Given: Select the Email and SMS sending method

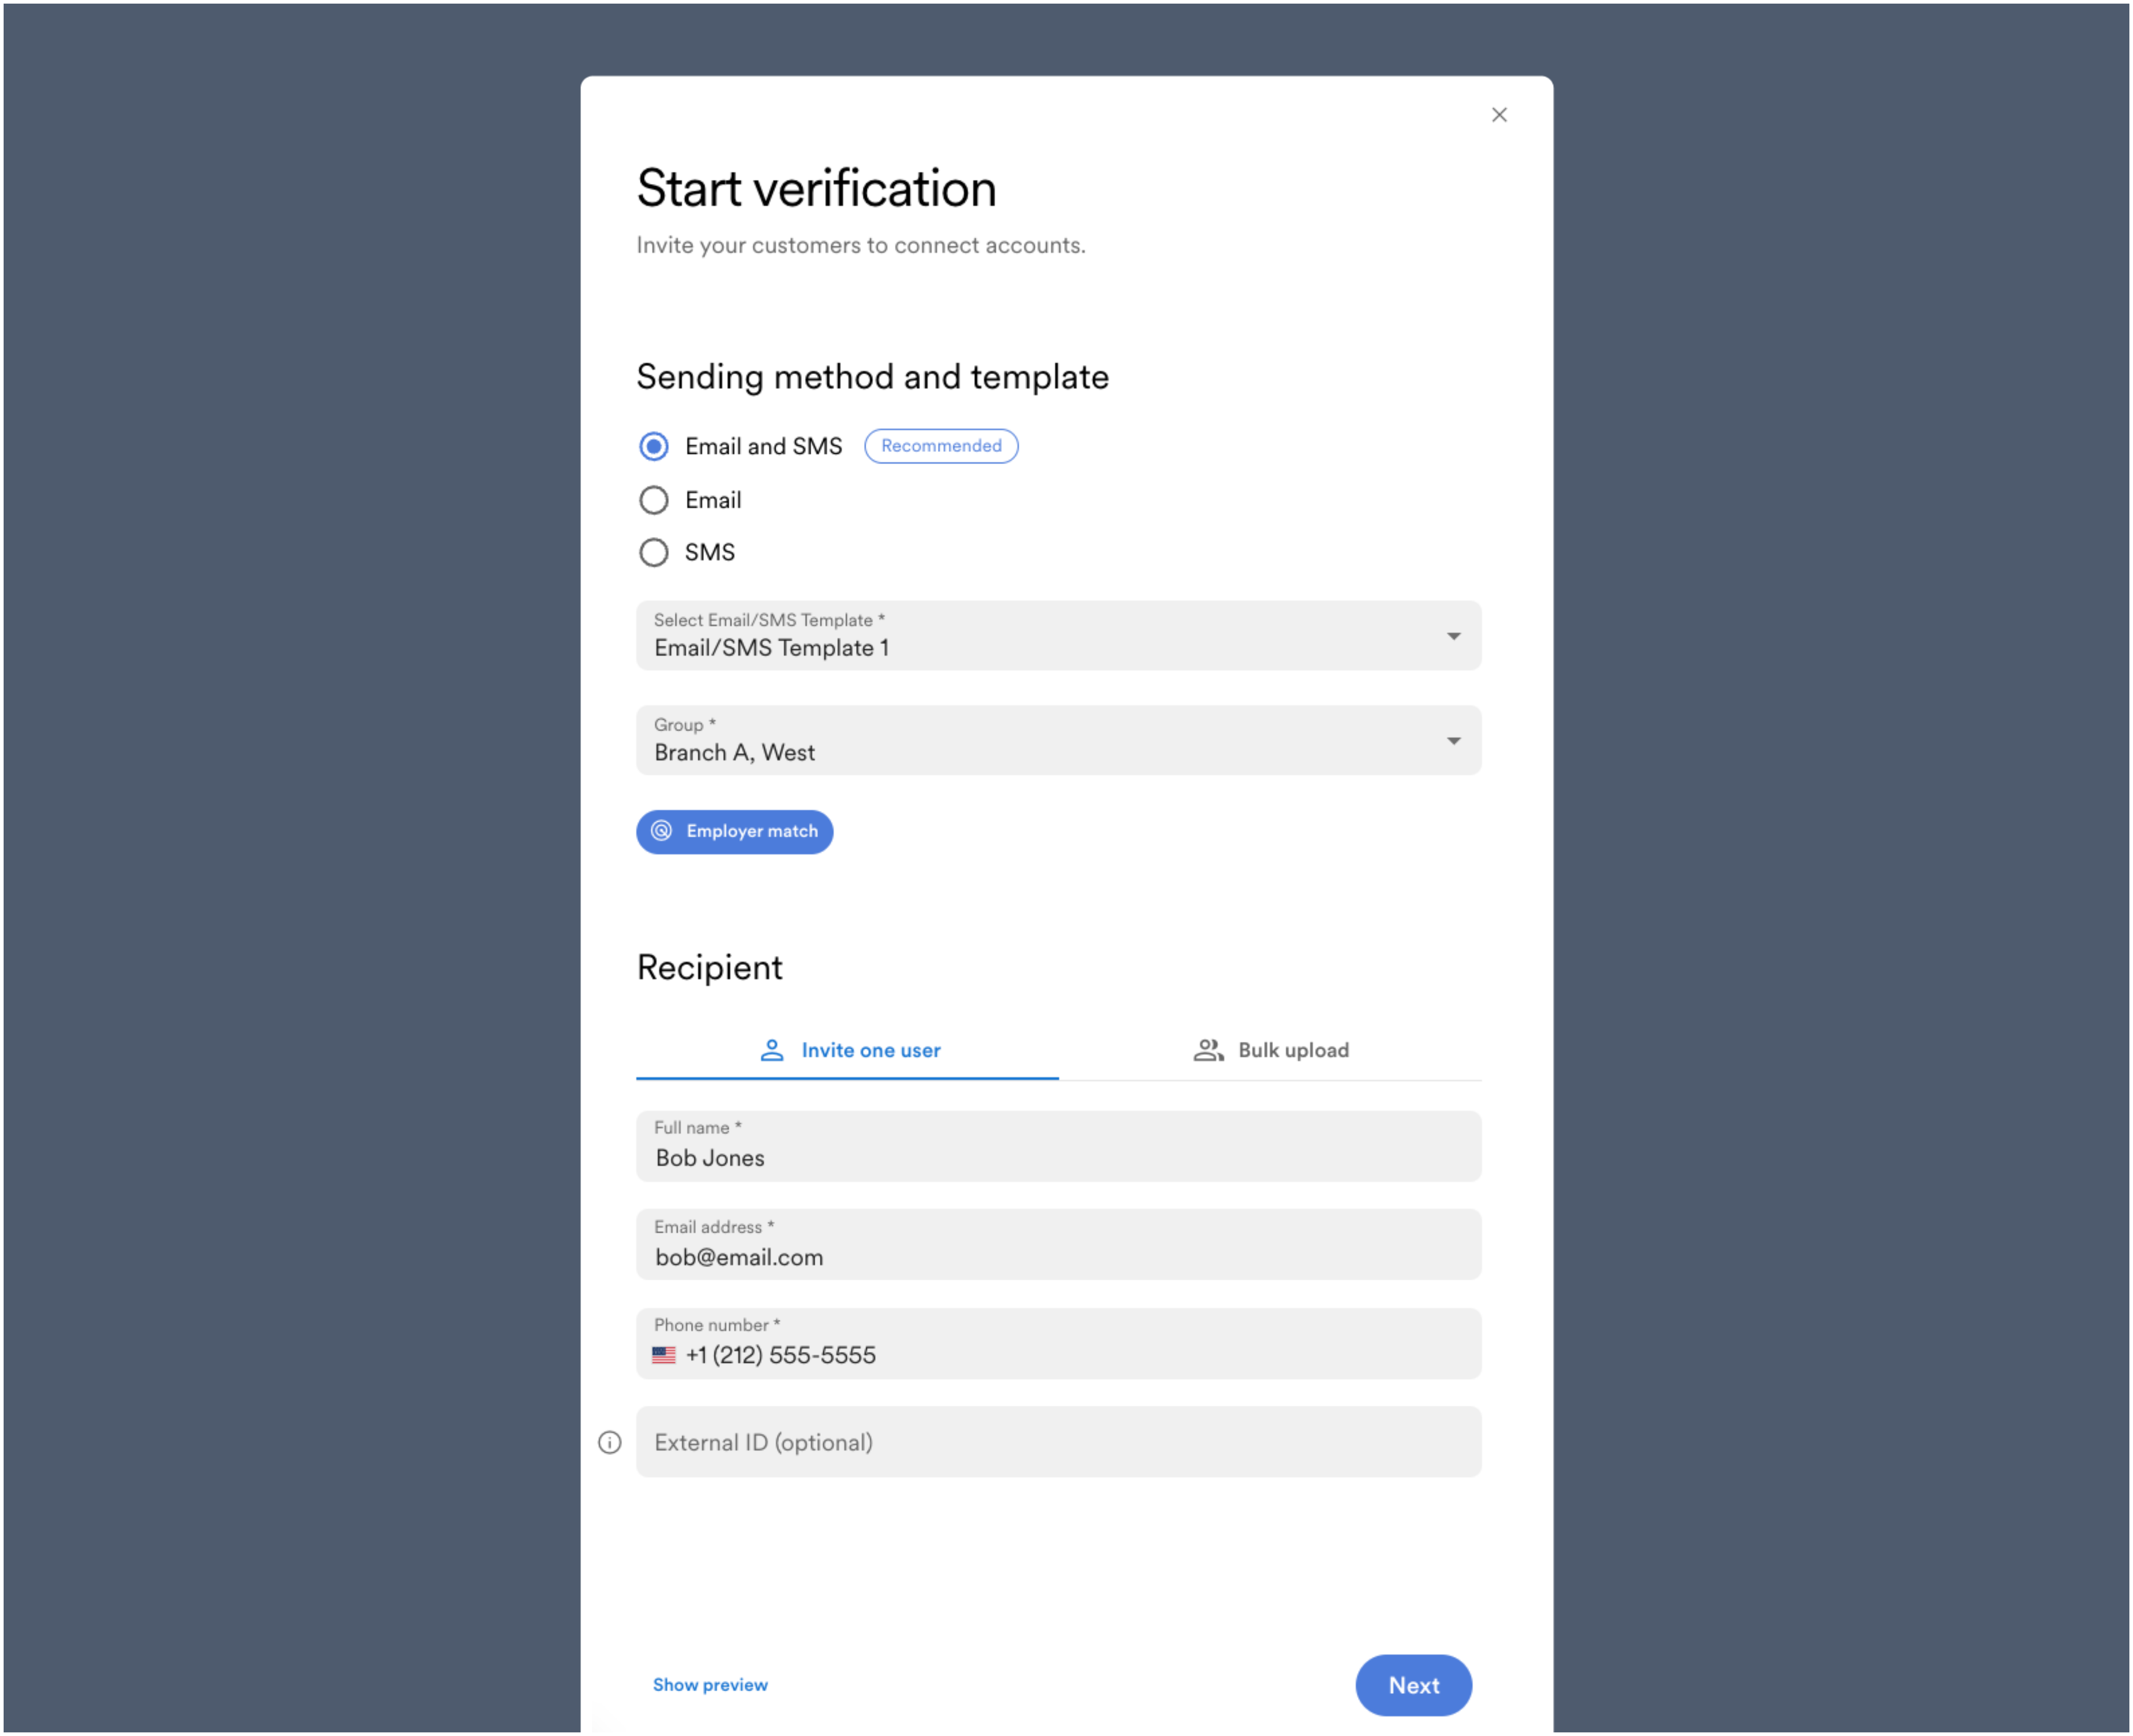Looking at the screenshot, I should [x=653, y=446].
